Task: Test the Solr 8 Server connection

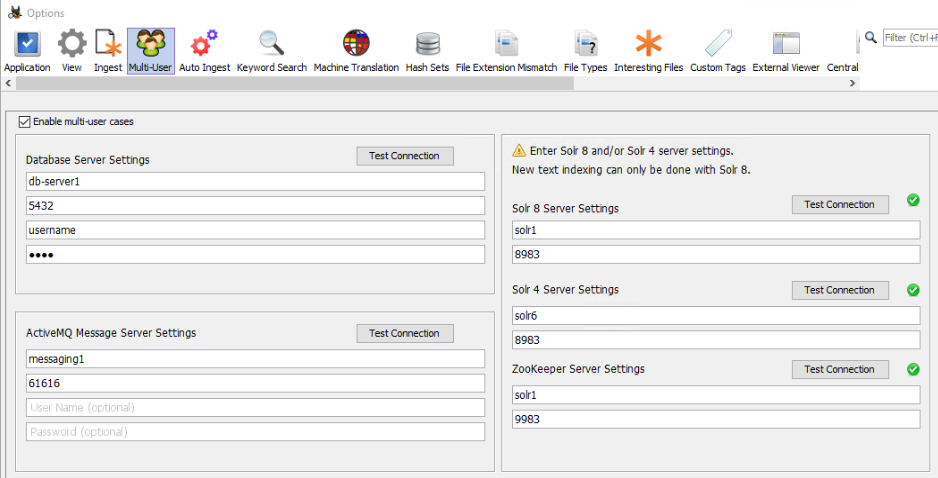Action: pyautogui.click(x=839, y=204)
